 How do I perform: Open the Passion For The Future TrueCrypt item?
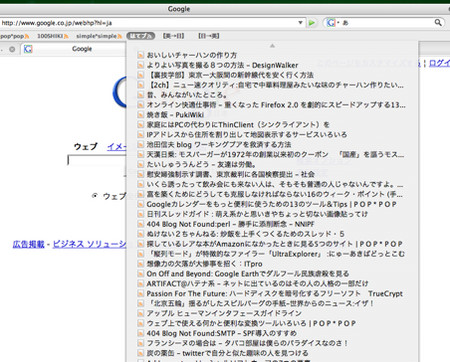[272, 294]
